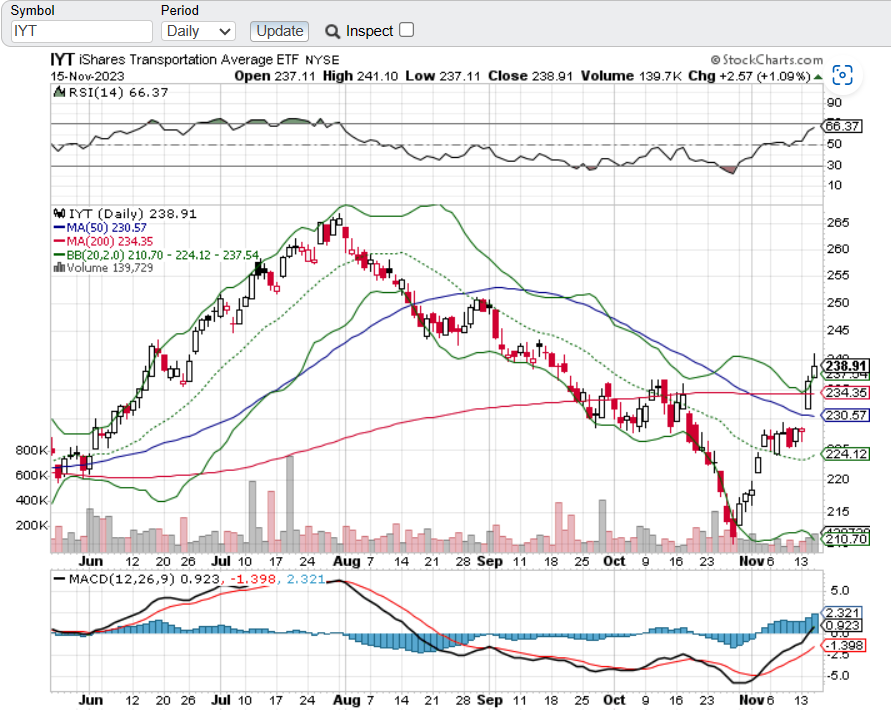This screenshot has width=891, height=717.
Task: Click the 230.57 MA(50) price tag
Action: (845, 415)
